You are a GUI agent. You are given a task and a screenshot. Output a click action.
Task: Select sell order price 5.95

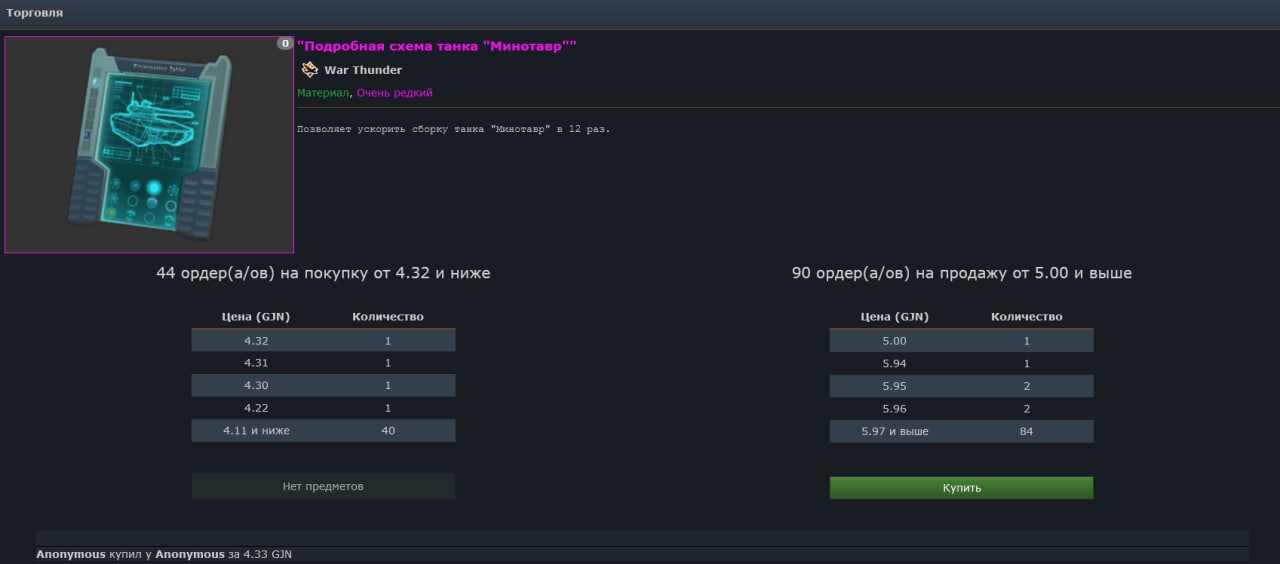(894, 386)
